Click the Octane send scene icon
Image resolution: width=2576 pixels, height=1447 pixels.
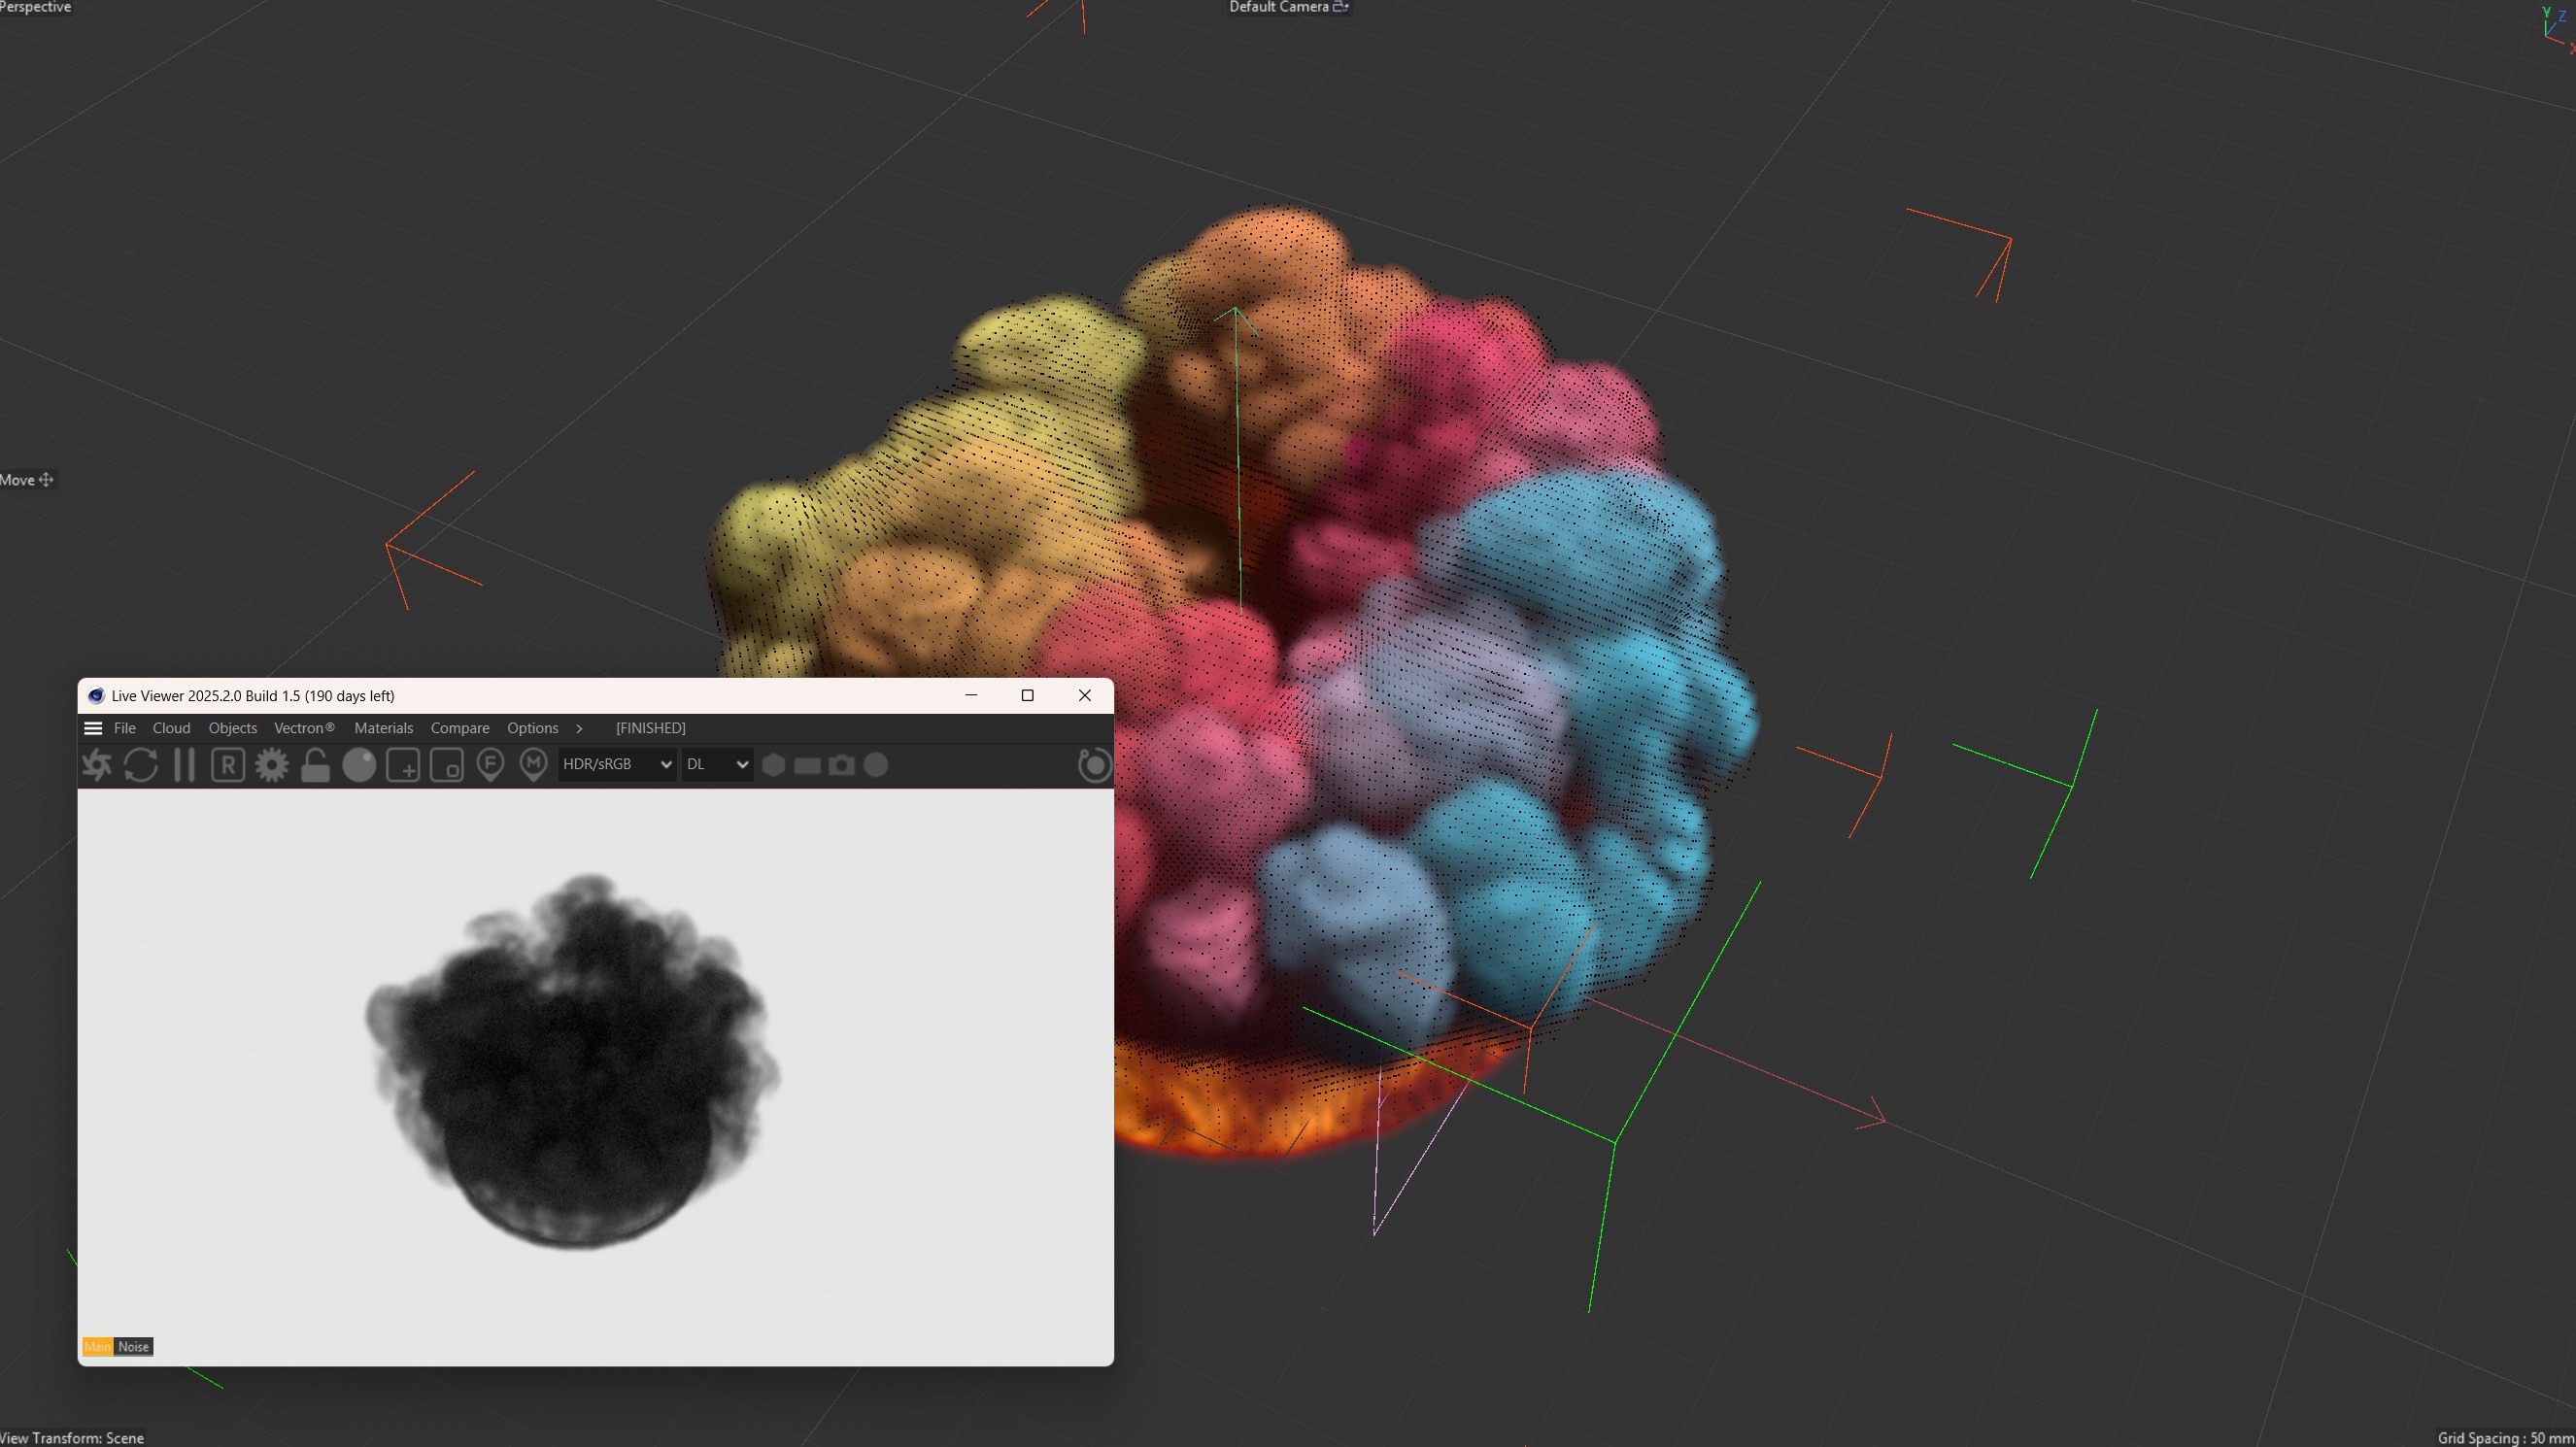point(97,765)
